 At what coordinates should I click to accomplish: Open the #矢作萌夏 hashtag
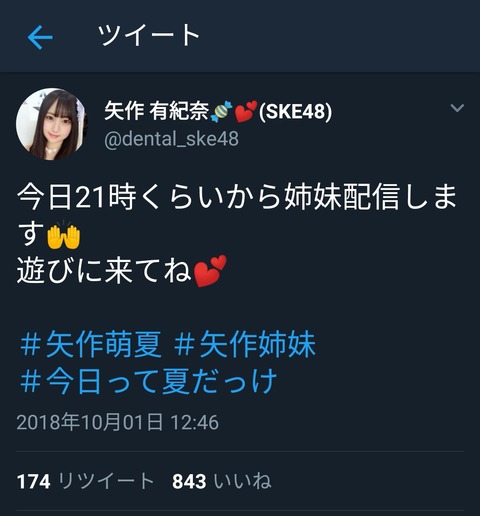click(x=91, y=344)
